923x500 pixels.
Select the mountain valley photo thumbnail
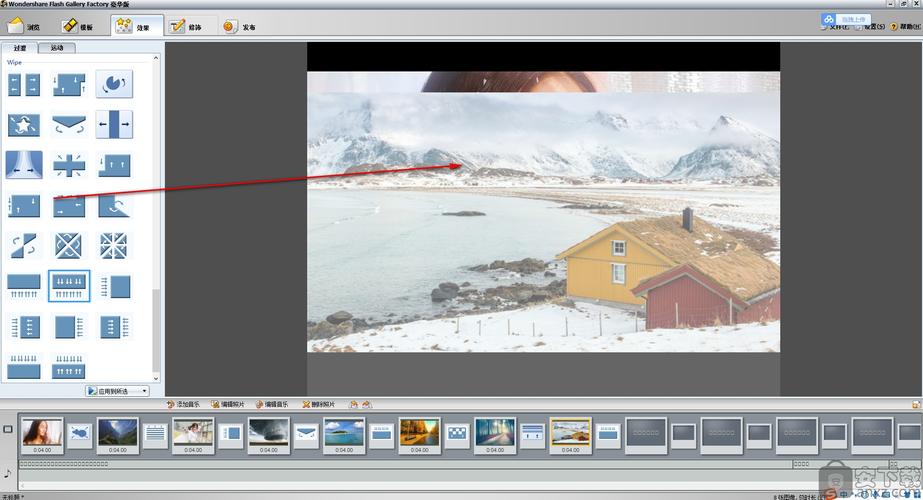(x=117, y=435)
